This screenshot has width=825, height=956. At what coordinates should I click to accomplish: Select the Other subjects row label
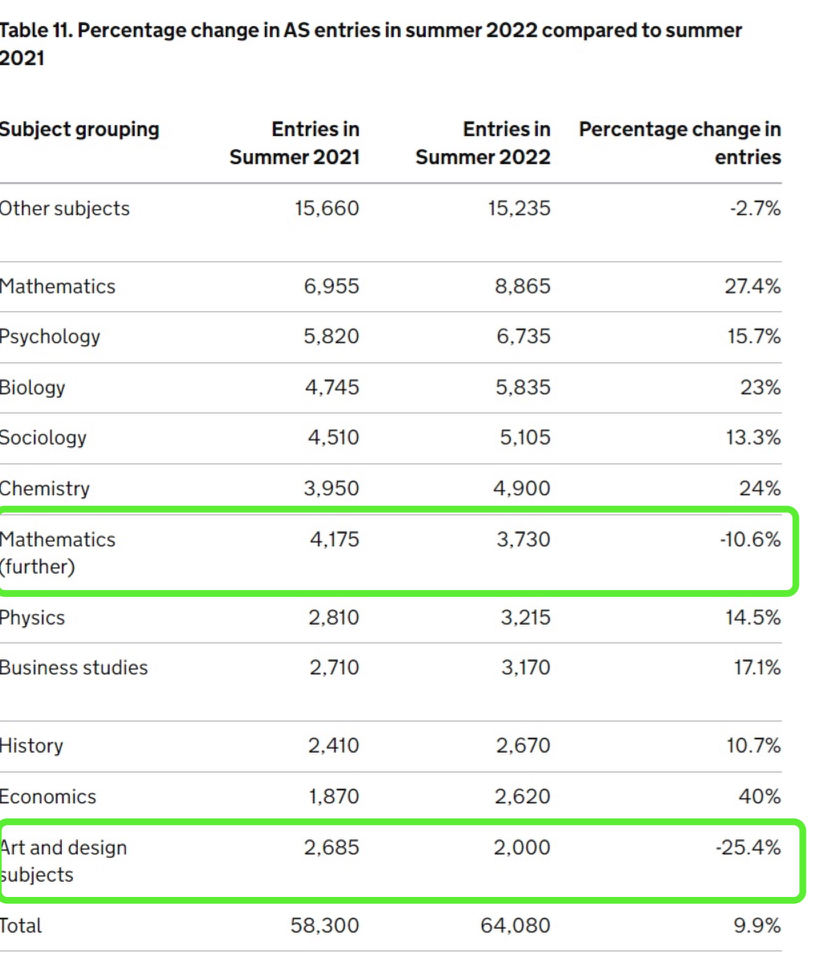point(65,208)
